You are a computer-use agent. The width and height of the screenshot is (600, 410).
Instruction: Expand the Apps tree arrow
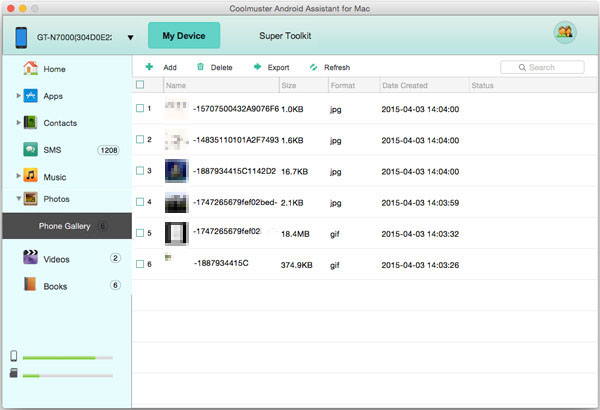(x=18, y=96)
